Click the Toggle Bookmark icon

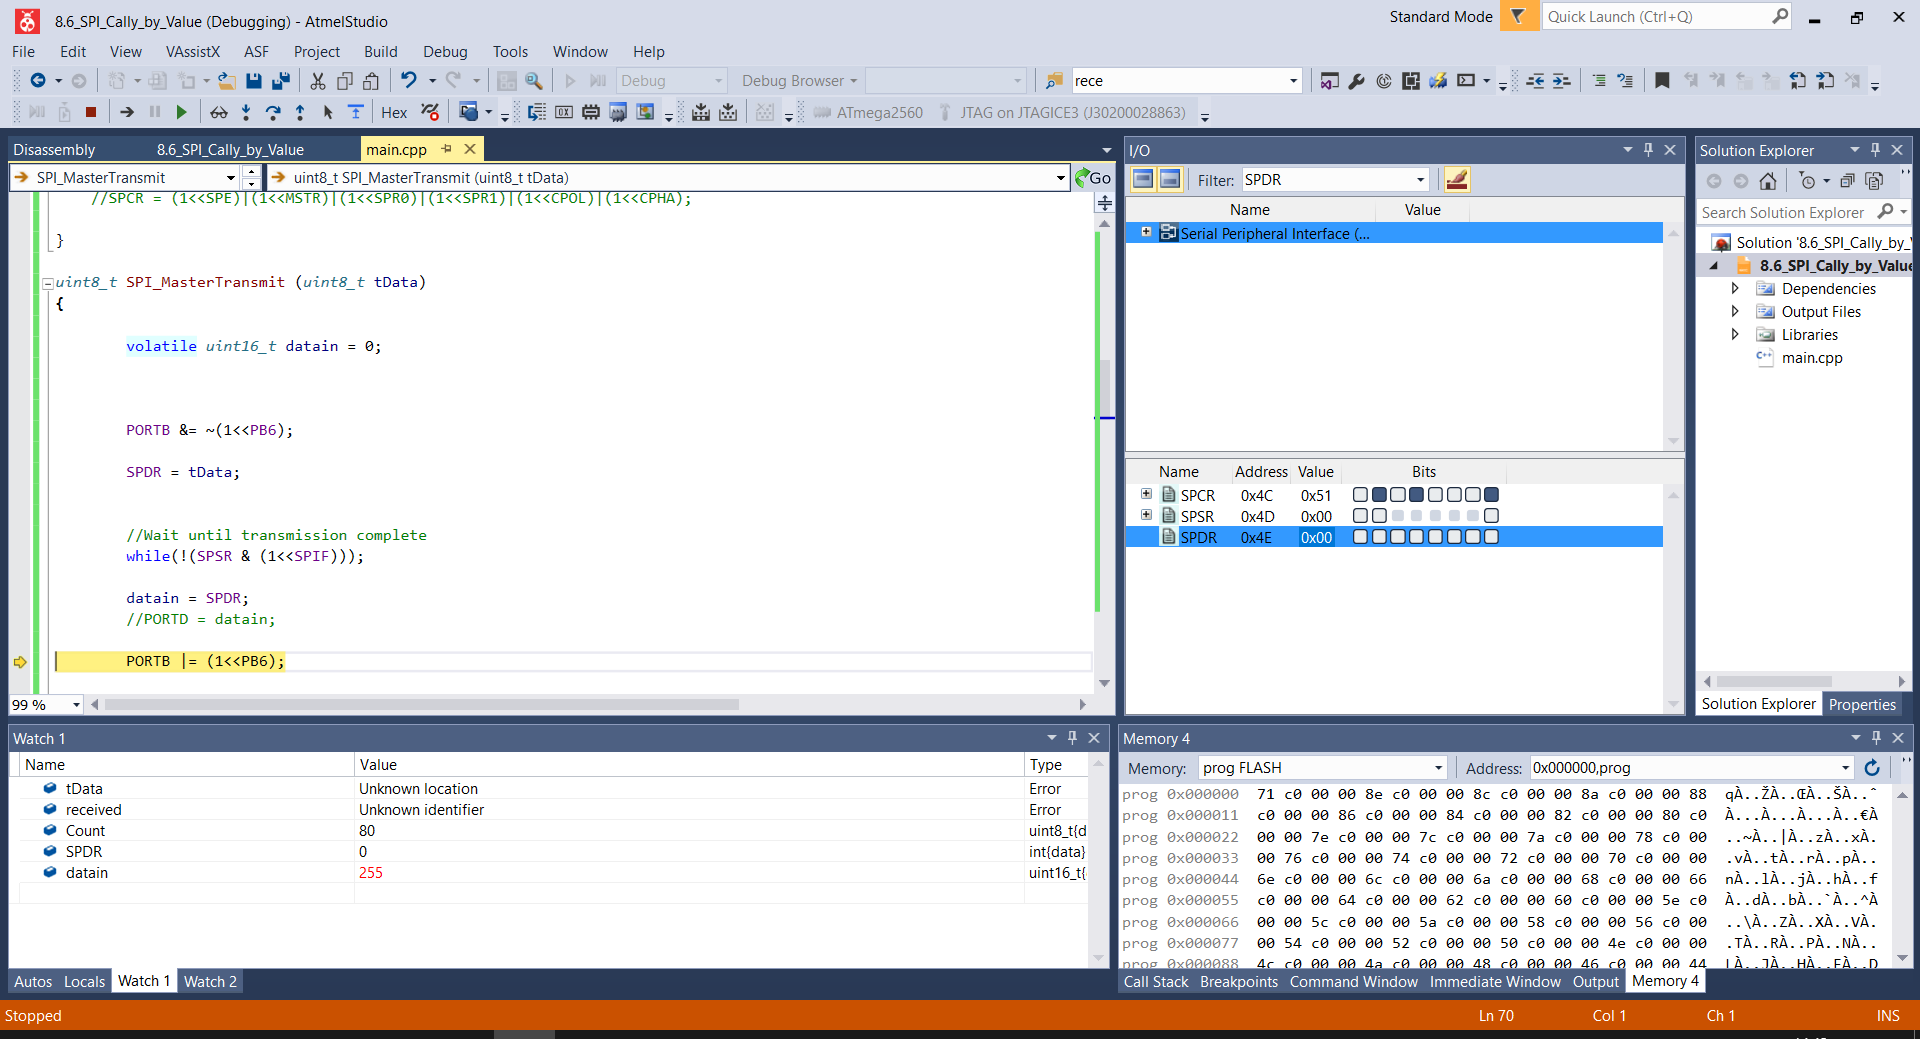[1662, 81]
